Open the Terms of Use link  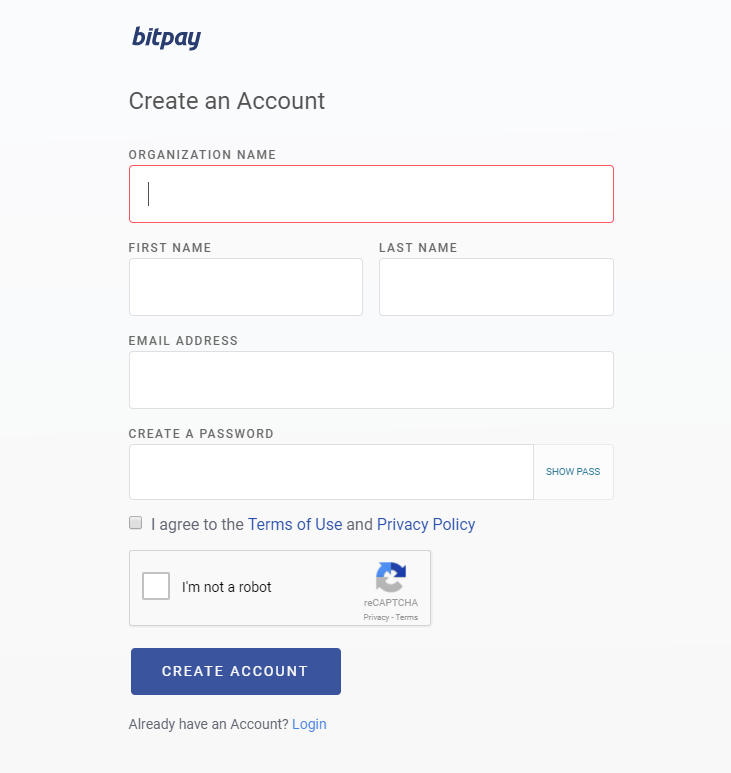(295, 524)
